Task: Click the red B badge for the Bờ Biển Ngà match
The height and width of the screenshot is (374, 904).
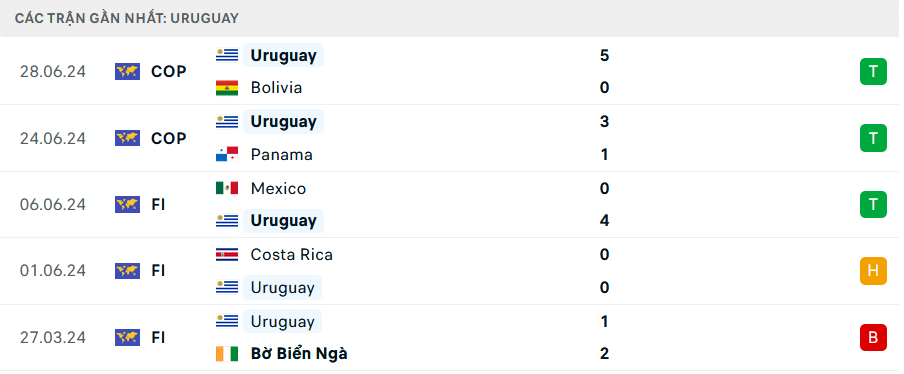Action: click(x=873, y=337)
